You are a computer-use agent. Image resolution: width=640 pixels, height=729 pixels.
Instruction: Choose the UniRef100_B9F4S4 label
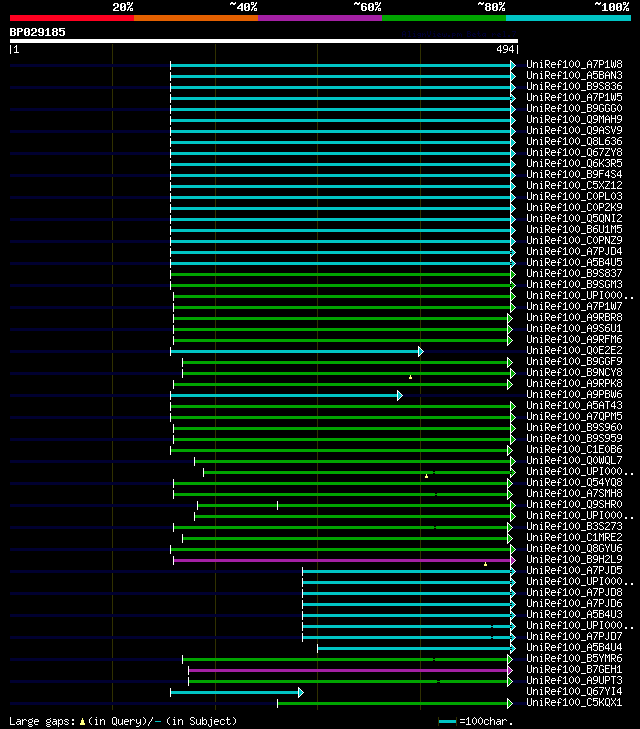pyautogui.click(x=574, y=174)
